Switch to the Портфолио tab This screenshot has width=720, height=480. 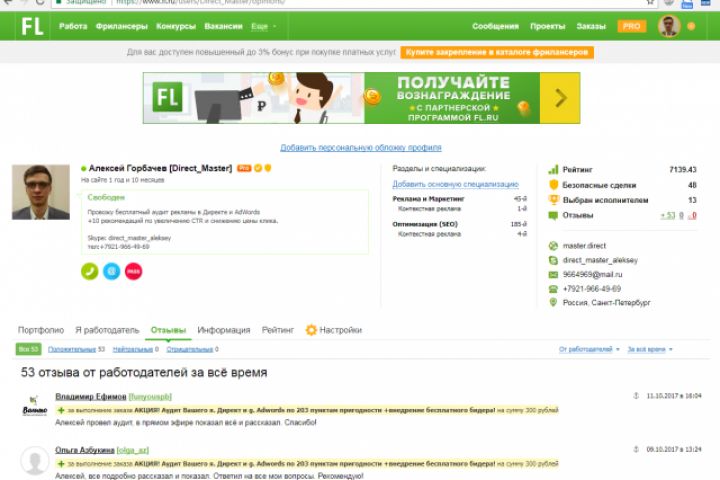click(x=41, y=330)
